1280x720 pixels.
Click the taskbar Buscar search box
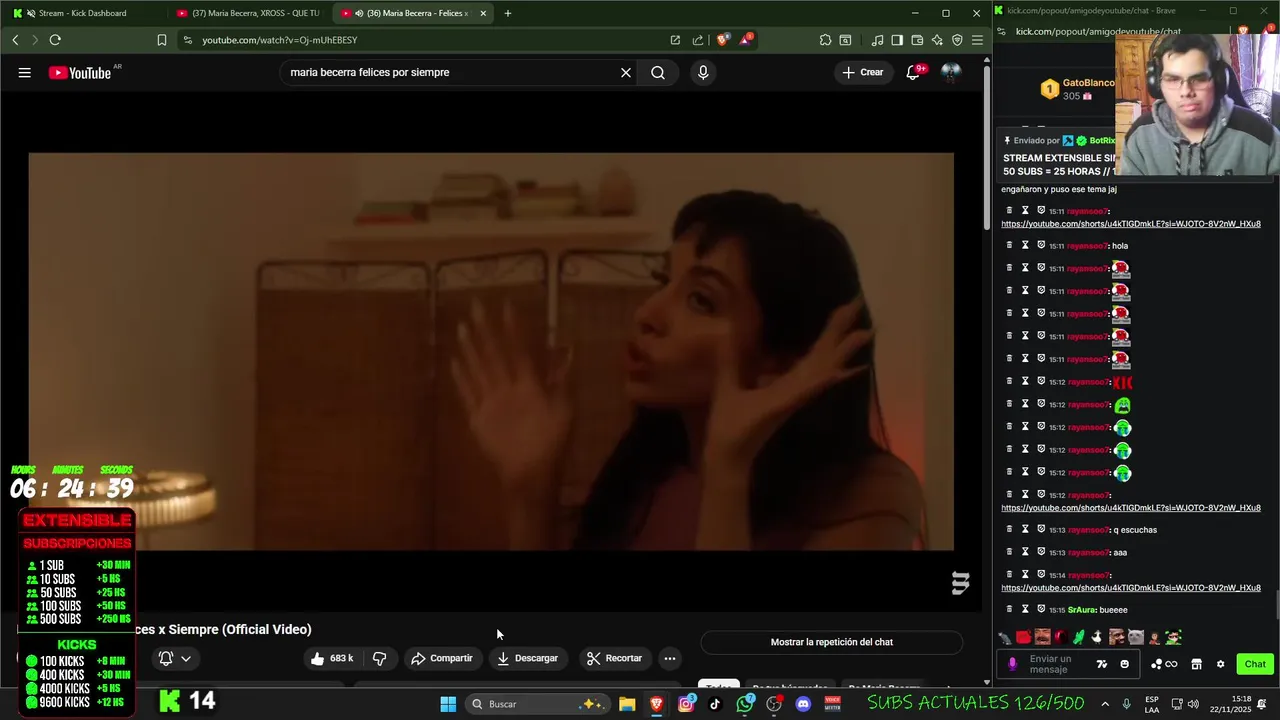538,704
